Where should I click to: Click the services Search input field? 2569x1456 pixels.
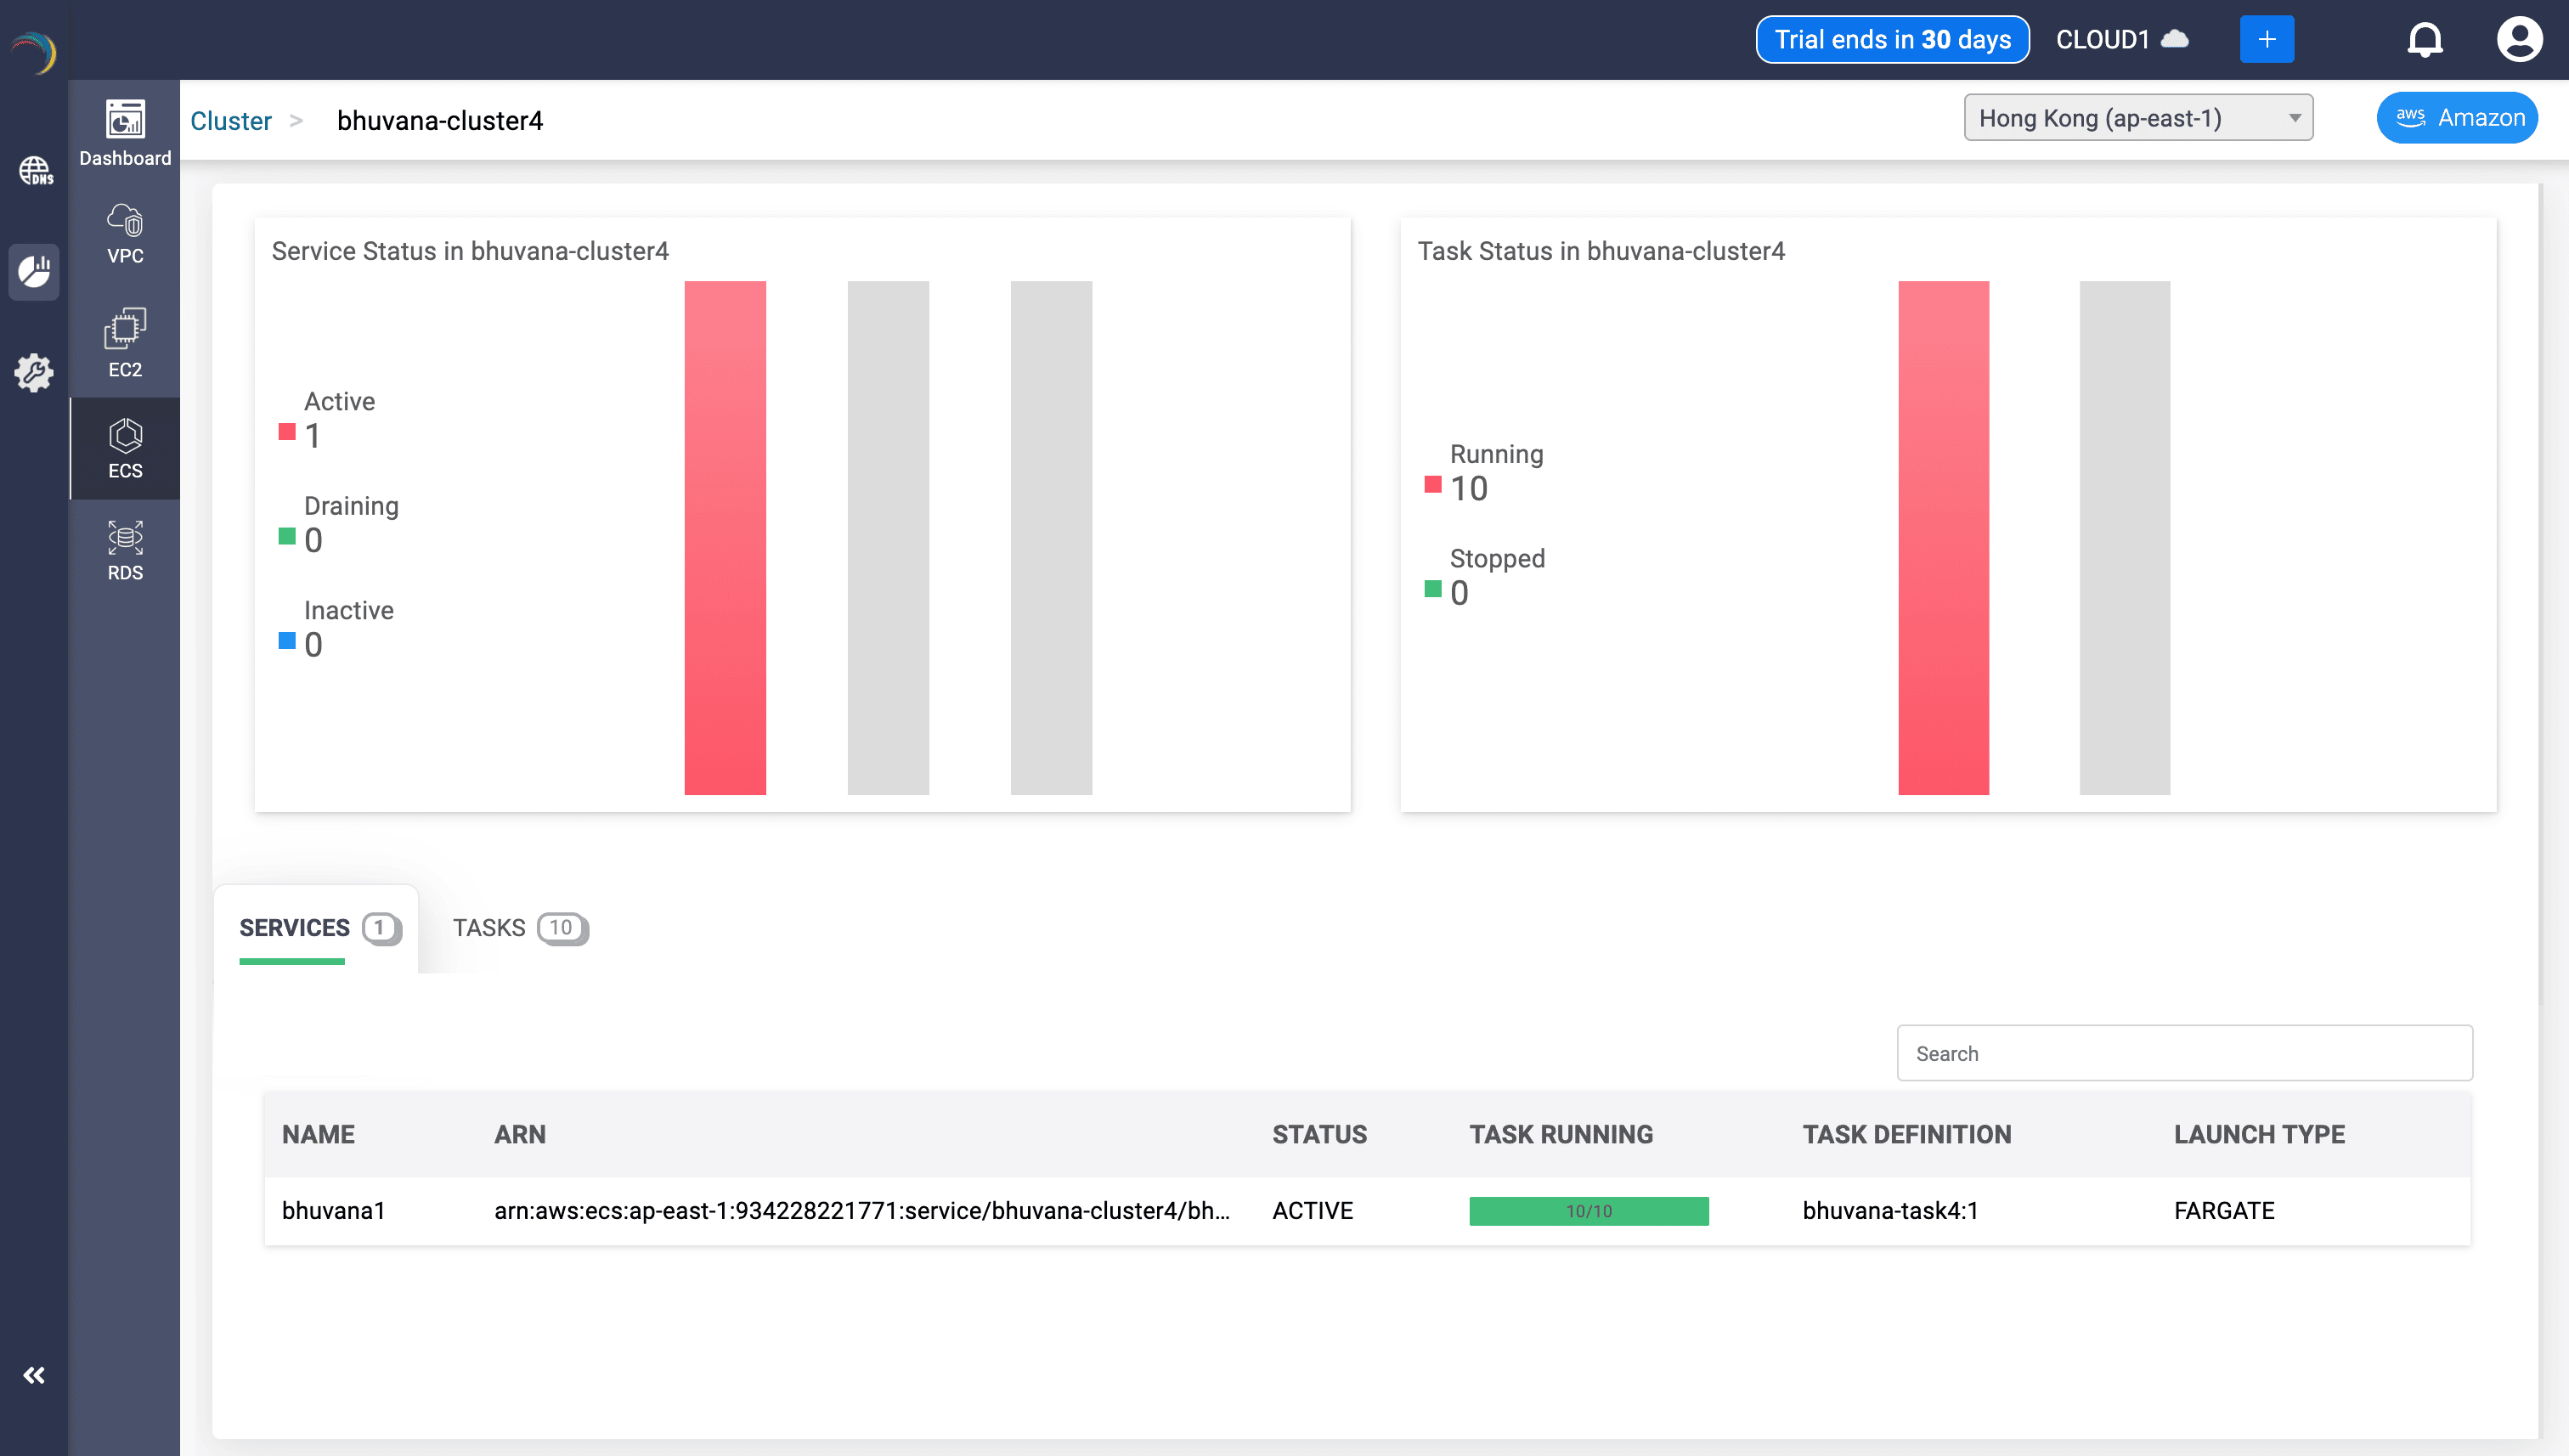tap(2184, 1053)
